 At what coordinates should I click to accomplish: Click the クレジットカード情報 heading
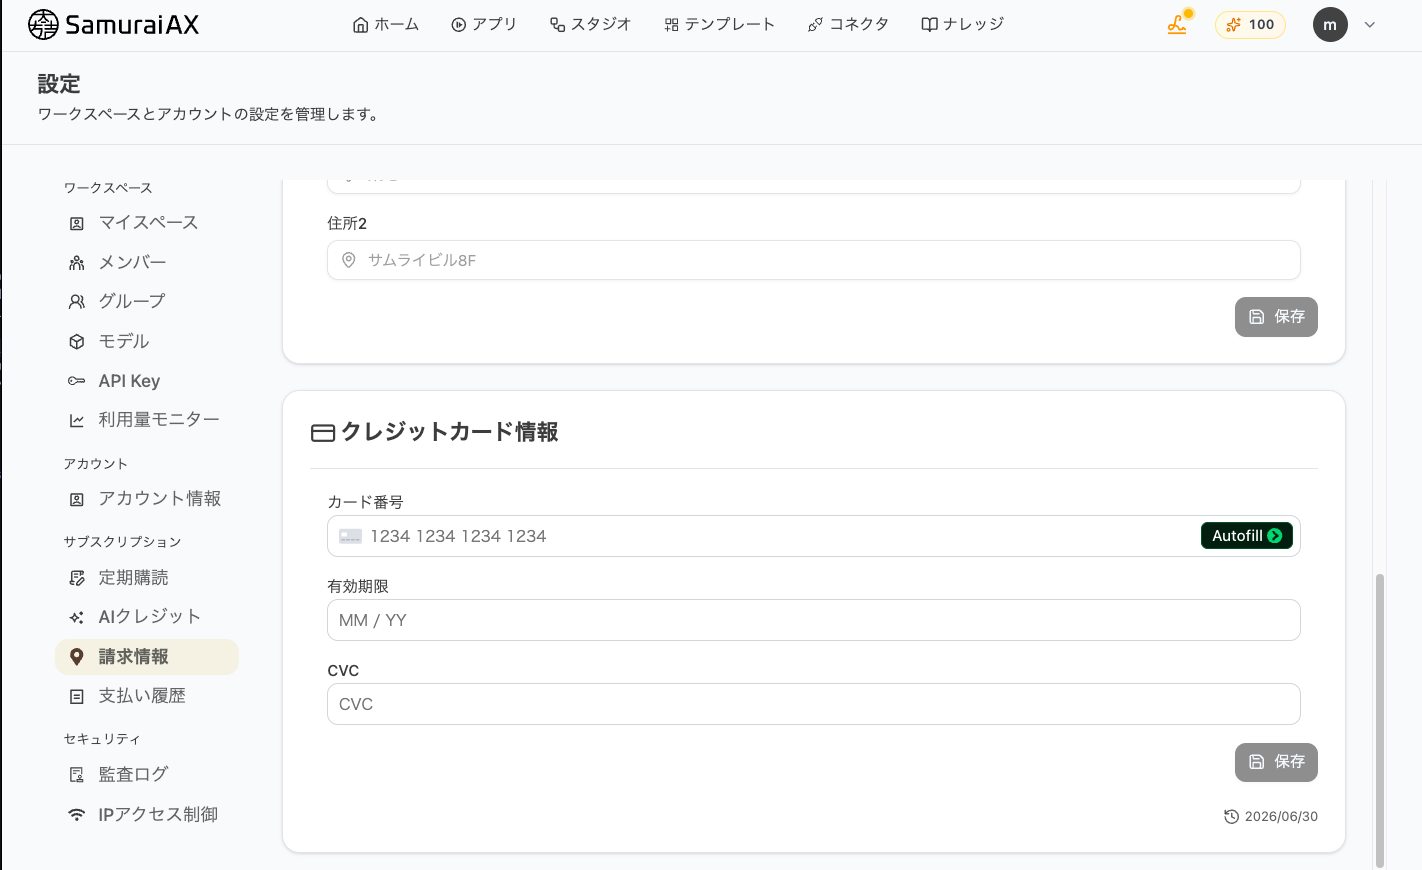tap(449, 432)
